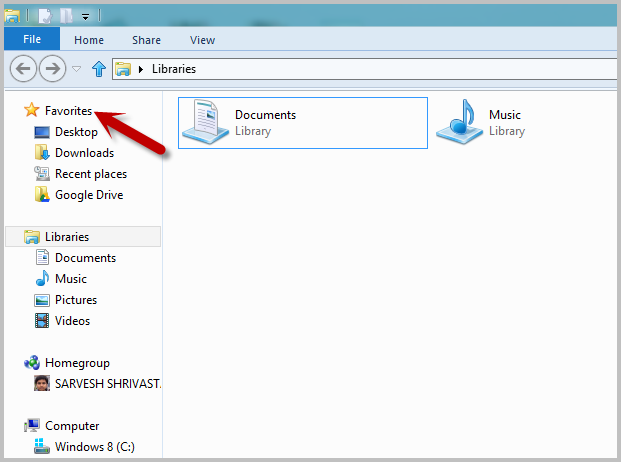Open Music under Libraries in sidebar
The height and width of the screenshot is (462, 621).
(70, 279)
